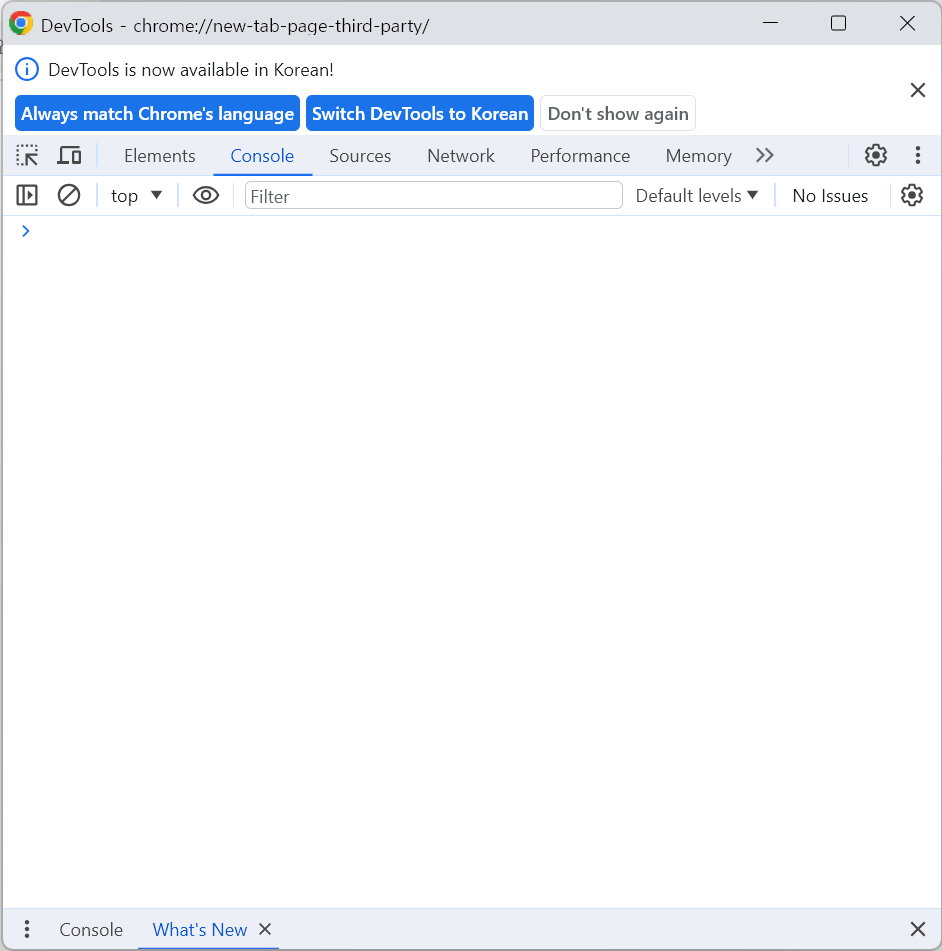942x951 pixels.
Task: Create a live expression with the eye icon
Action: point(206,195)
